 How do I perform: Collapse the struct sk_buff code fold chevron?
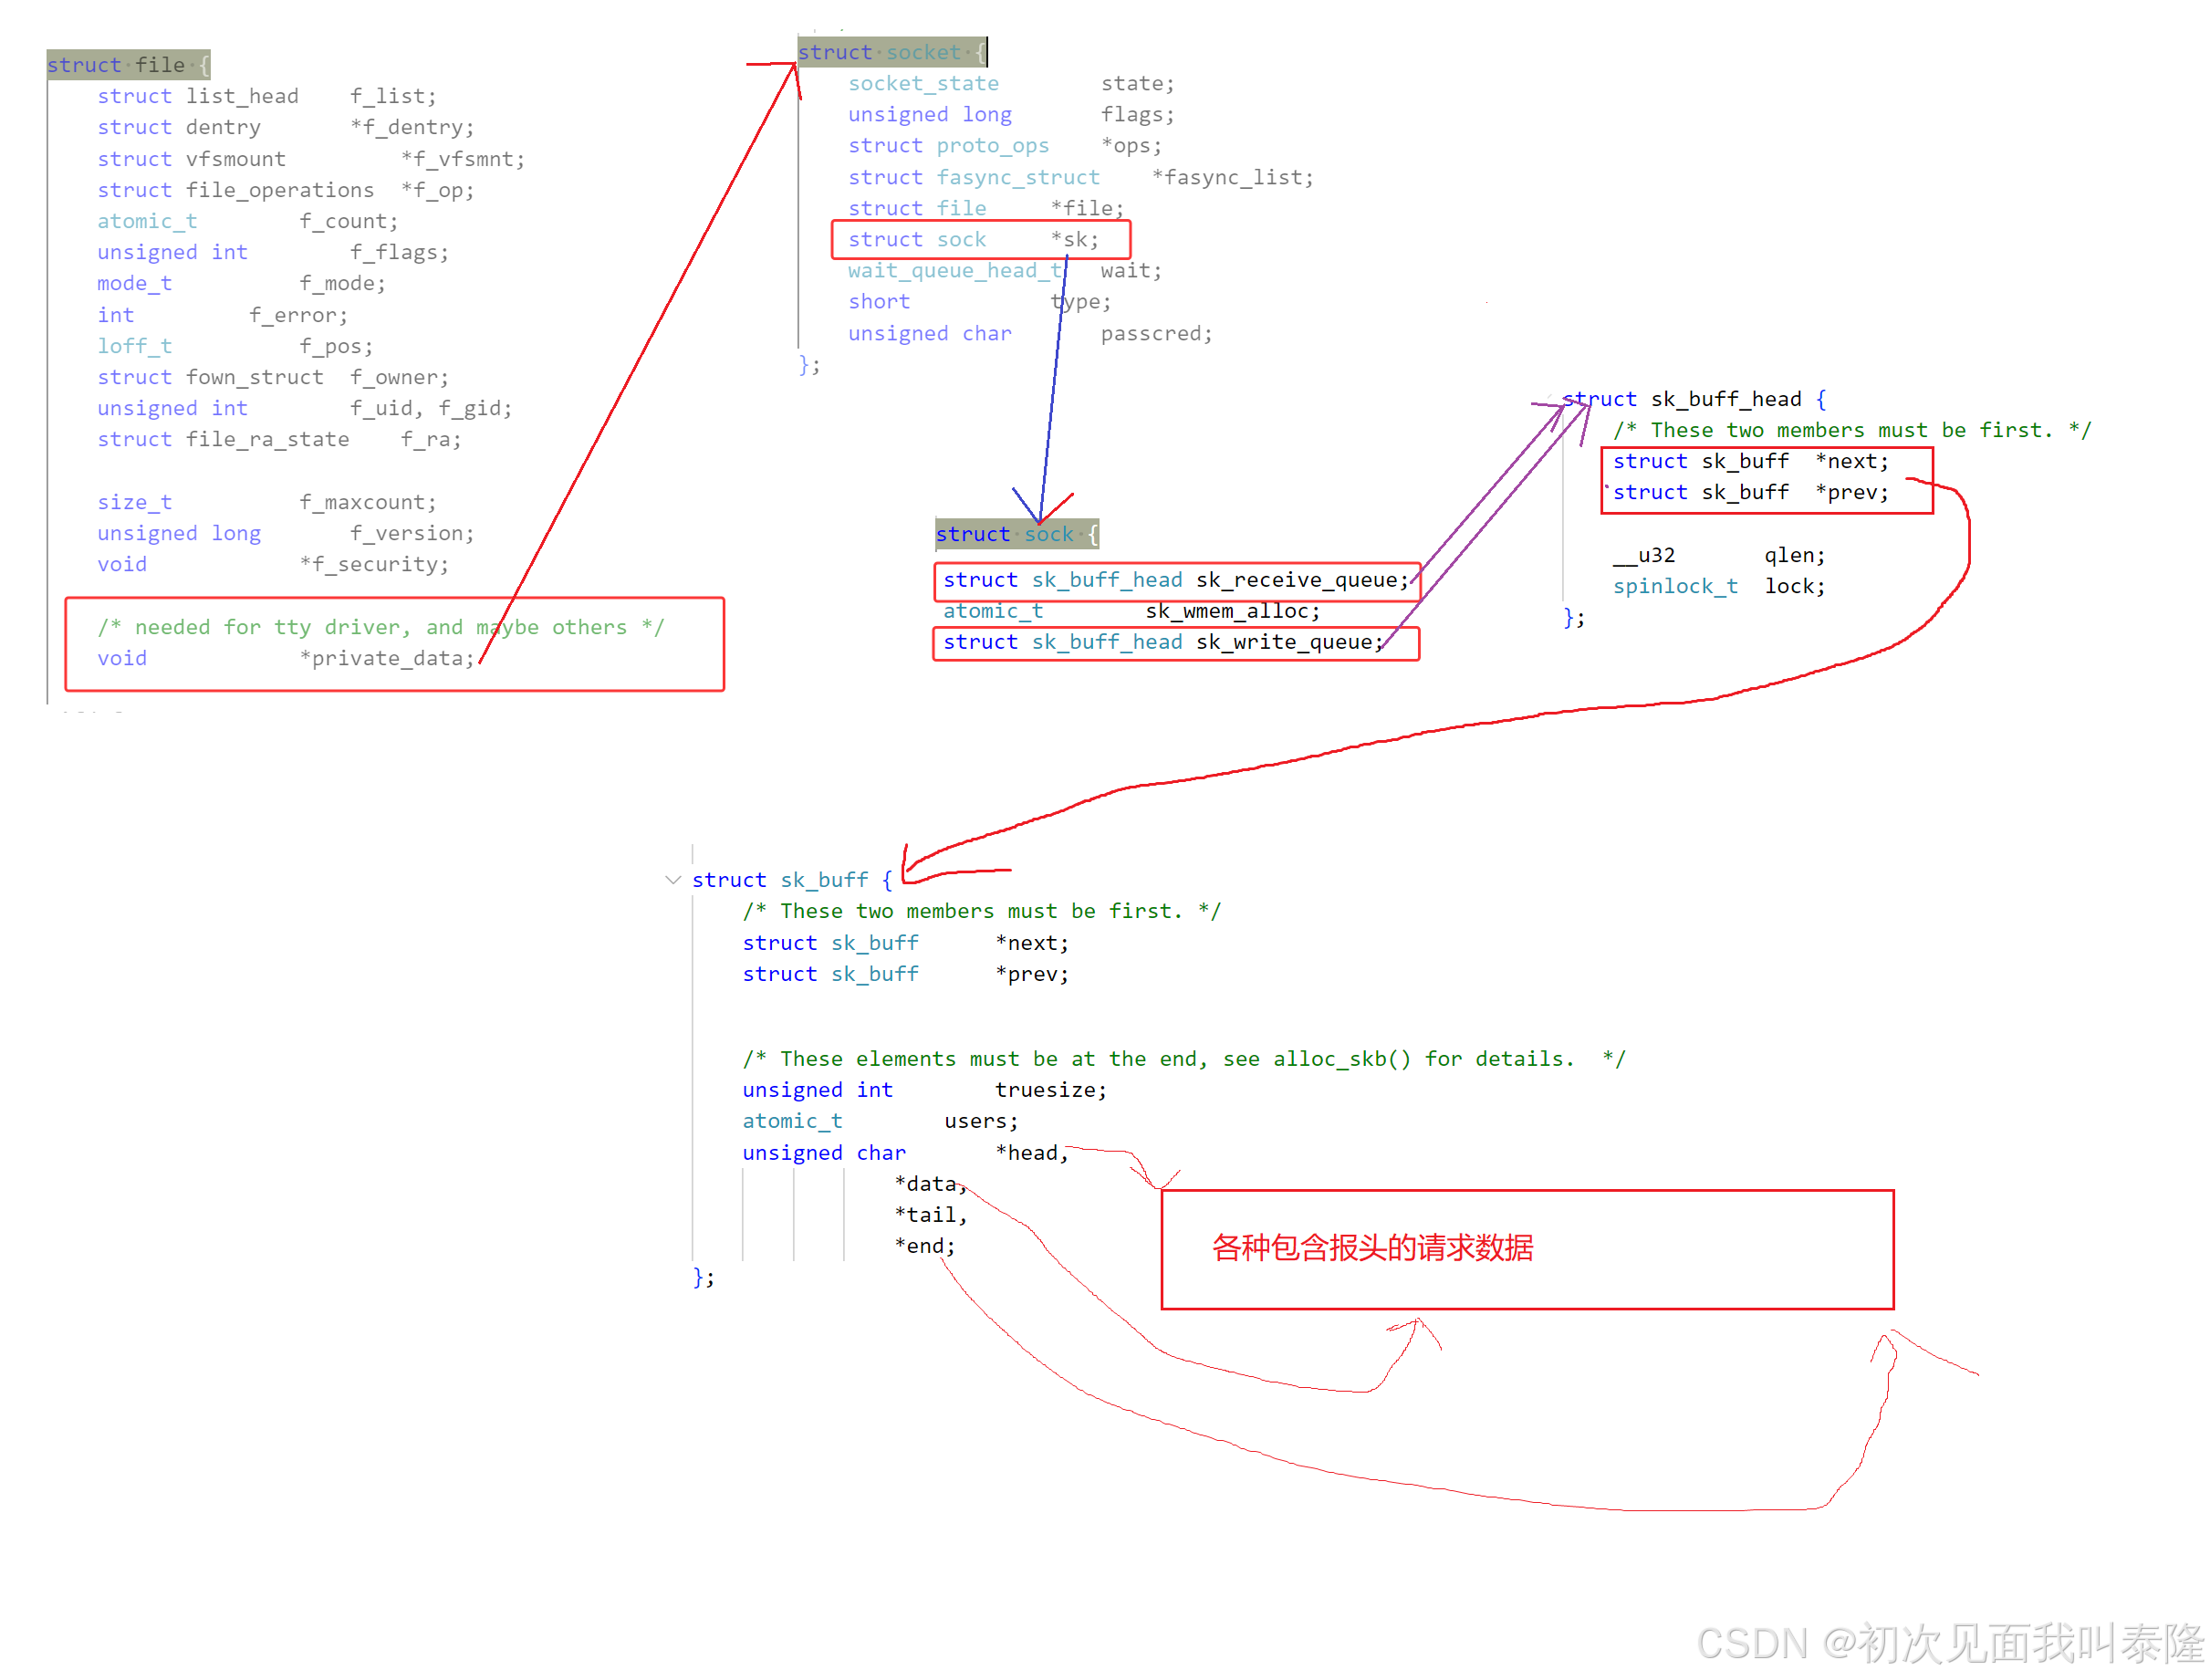pyautogui.click(x=672, y=880)
